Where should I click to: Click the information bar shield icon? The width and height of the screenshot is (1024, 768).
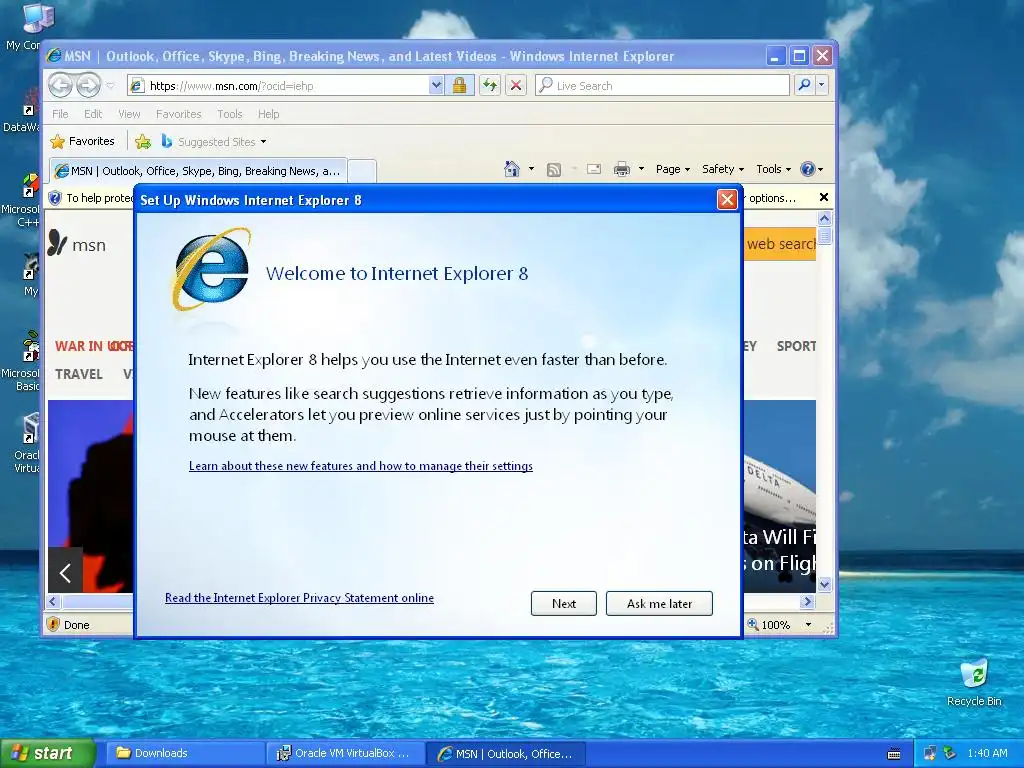(56, 198)
